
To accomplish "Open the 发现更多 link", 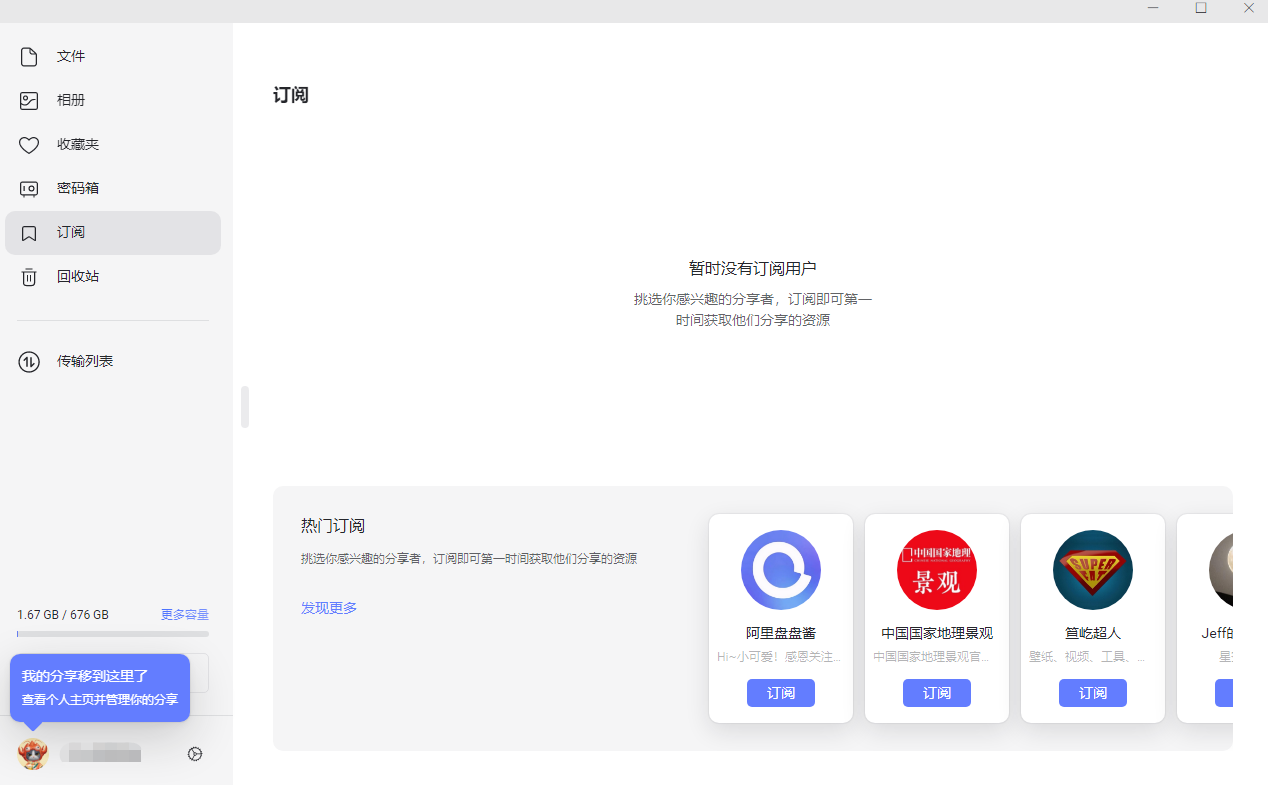I will coord(328,607).
